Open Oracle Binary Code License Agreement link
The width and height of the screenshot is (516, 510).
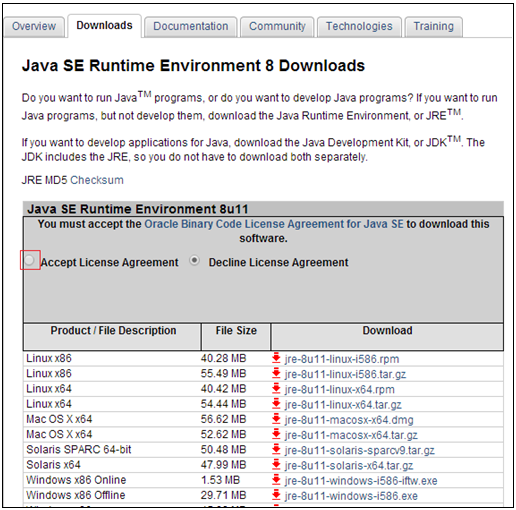pyautogui.click(x=274, y=224)
